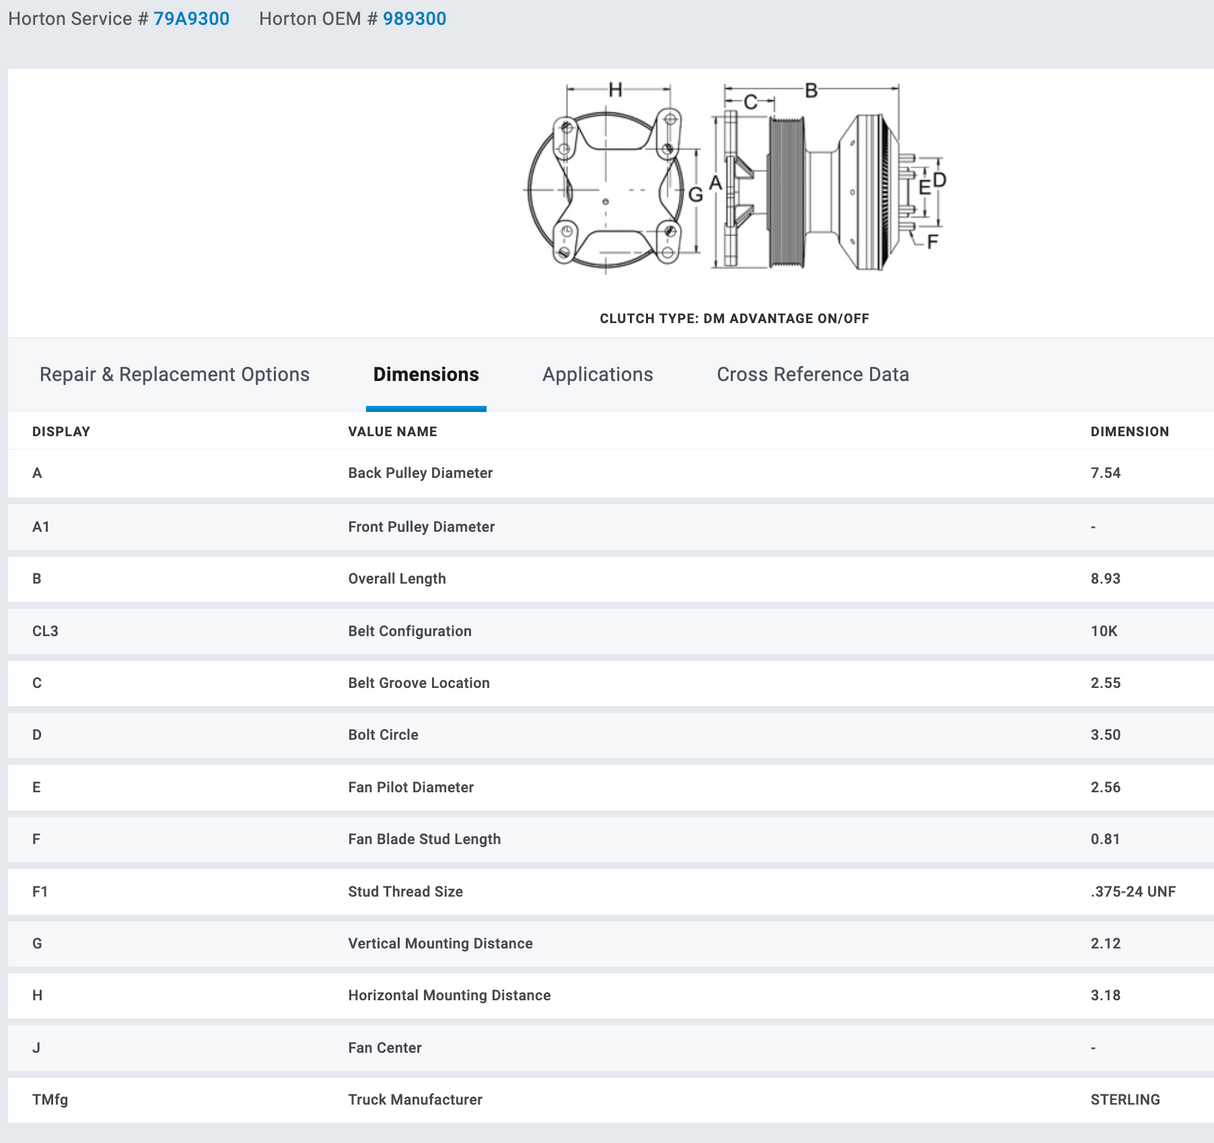The height and width of the screenshot is (1143, 1214).
Task: Open the Applications tab
Action: pyautogui.click(x=597, y=375)
